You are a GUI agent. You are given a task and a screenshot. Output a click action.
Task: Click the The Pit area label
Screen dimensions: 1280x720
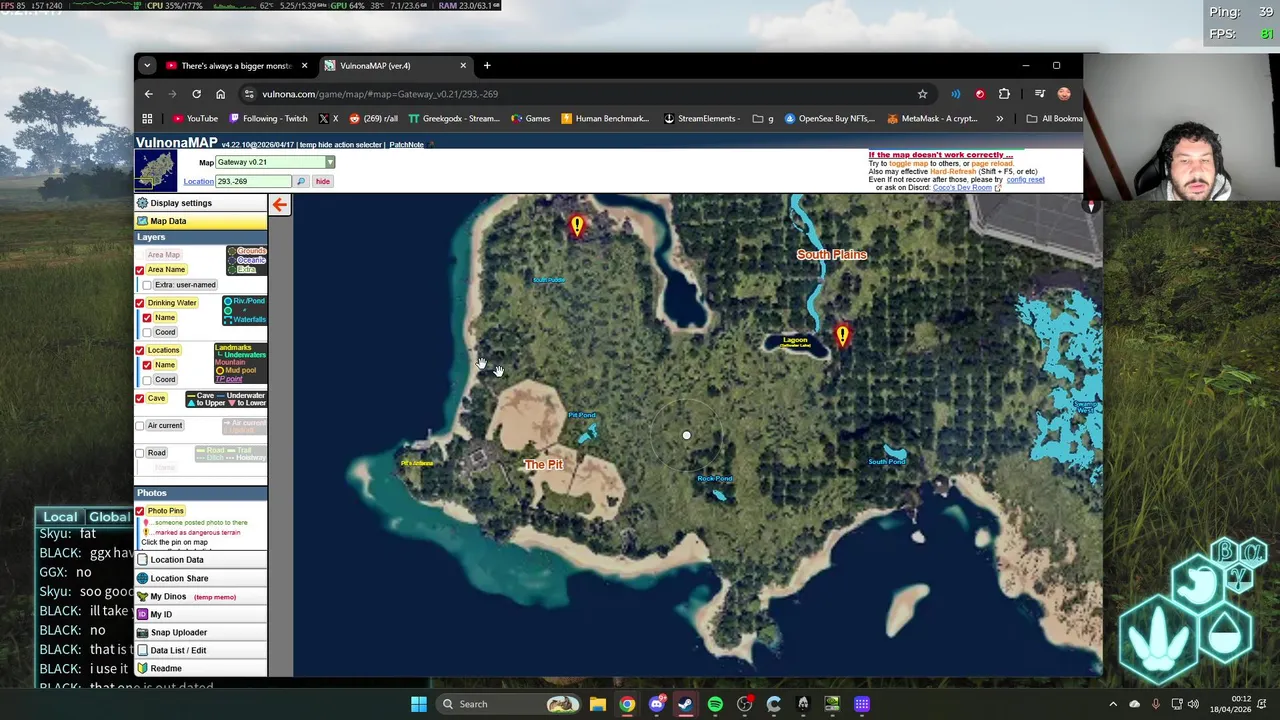tap(544, 465)
